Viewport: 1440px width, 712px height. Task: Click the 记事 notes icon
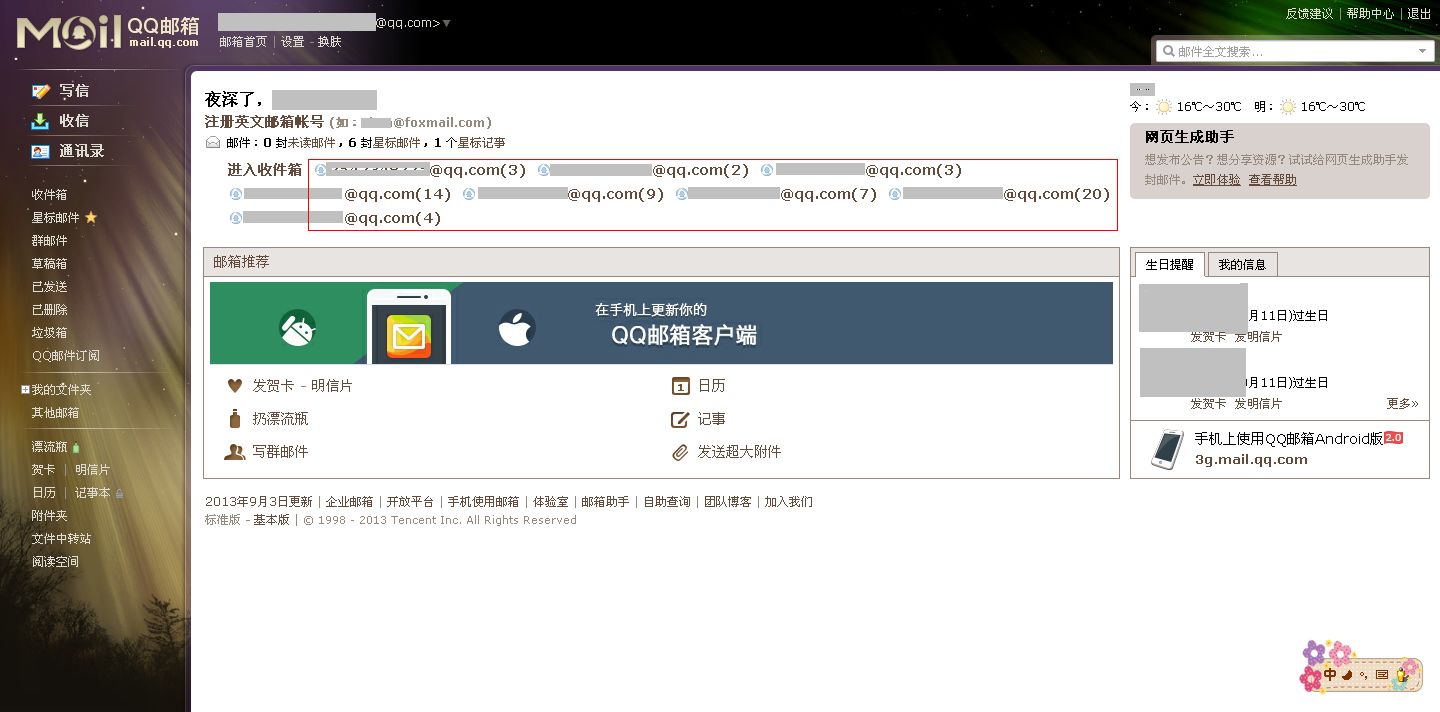[x=681, y=418]
